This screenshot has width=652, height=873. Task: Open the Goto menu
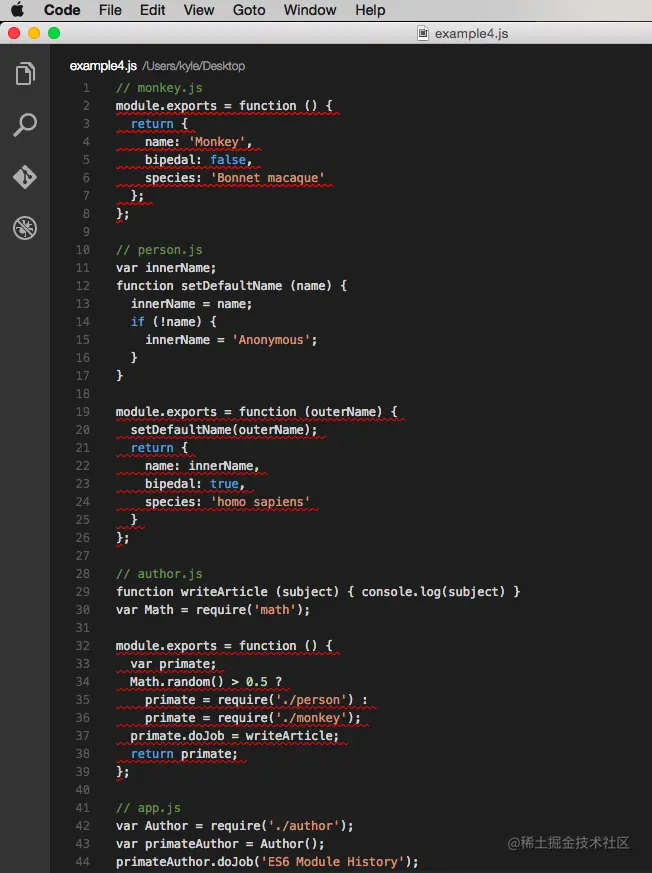coord(249,10)
